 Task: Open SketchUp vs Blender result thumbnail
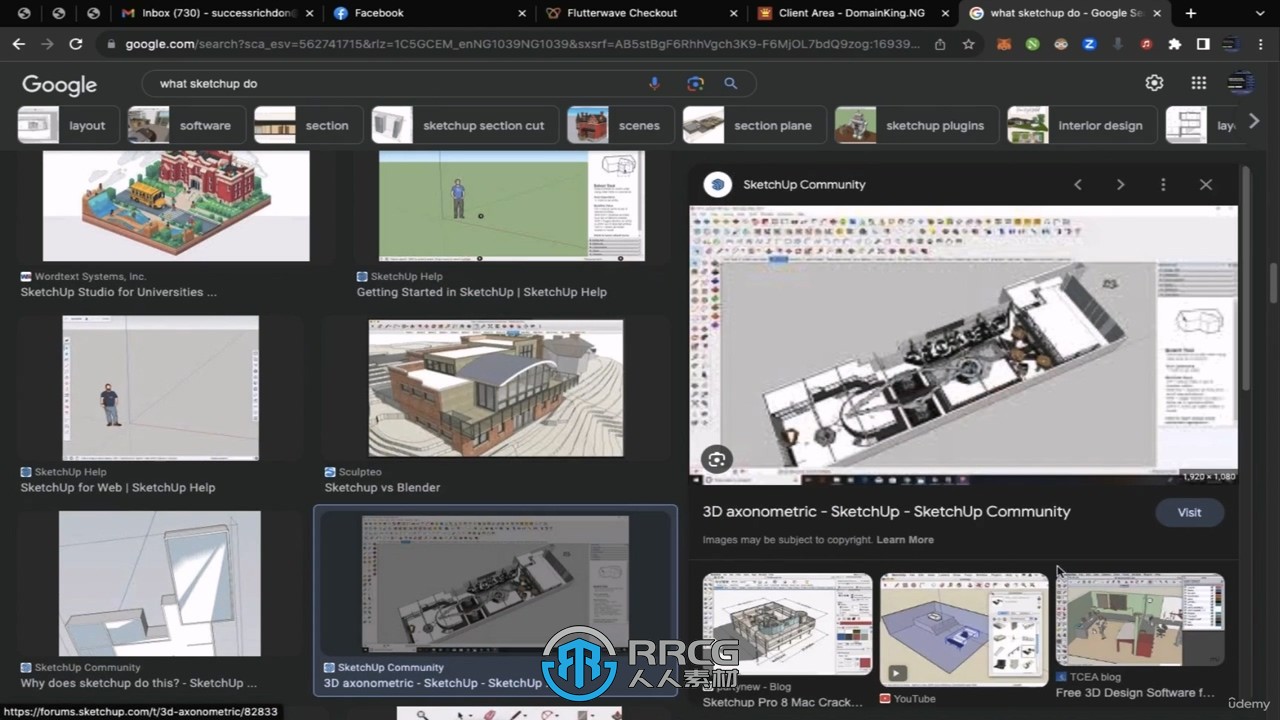click(496, 388)
